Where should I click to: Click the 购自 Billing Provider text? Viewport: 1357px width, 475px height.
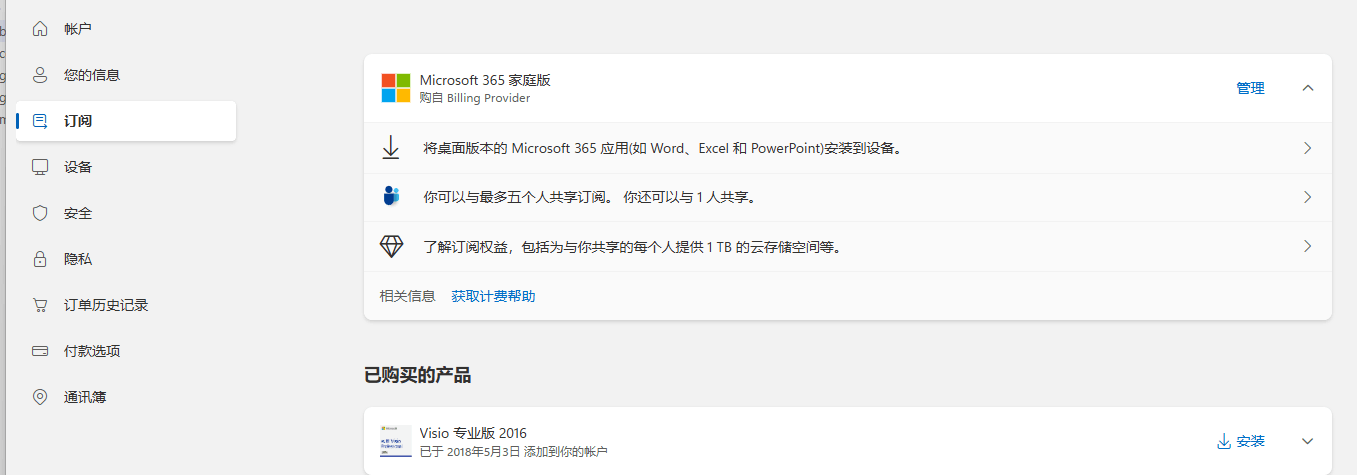tap(475, 98)
